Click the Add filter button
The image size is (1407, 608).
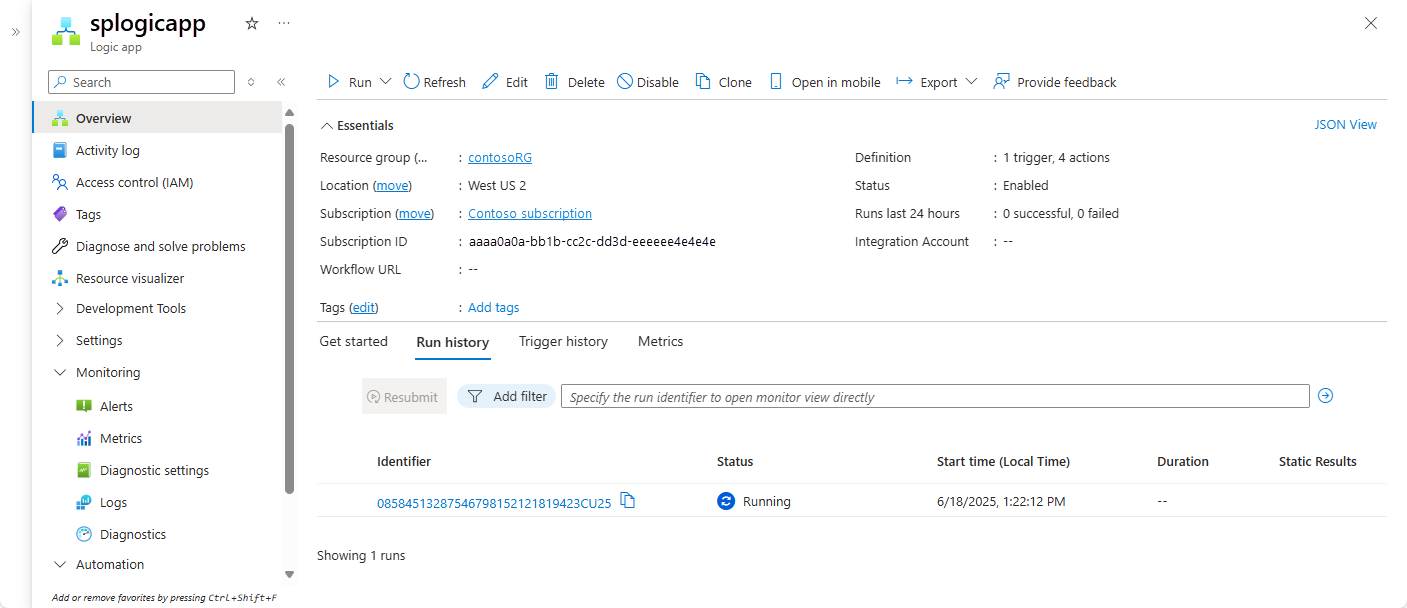507,397
